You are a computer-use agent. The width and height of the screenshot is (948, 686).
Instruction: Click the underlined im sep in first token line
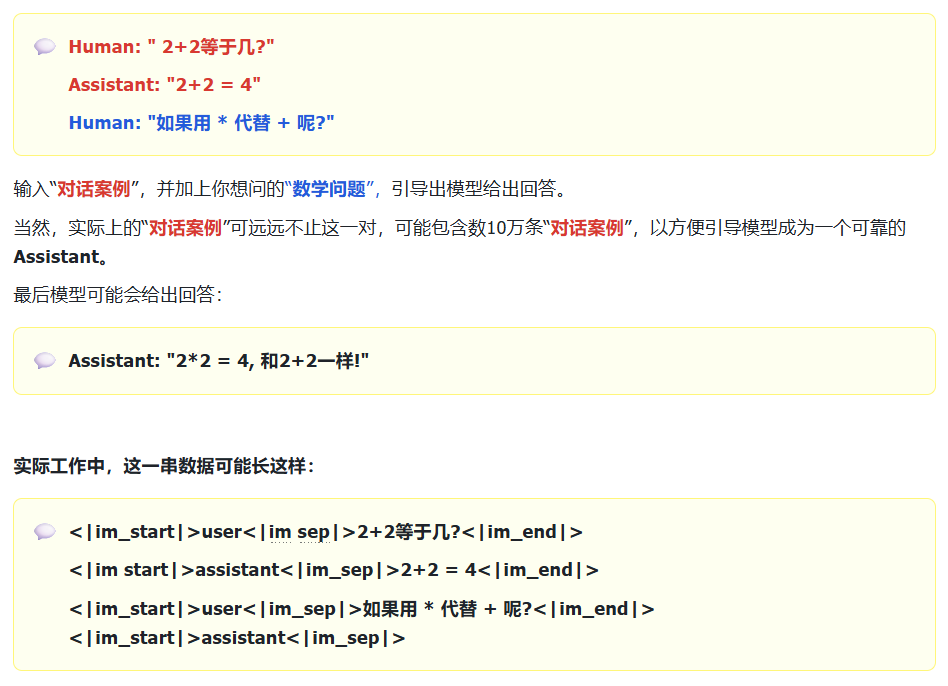(299, 532)
